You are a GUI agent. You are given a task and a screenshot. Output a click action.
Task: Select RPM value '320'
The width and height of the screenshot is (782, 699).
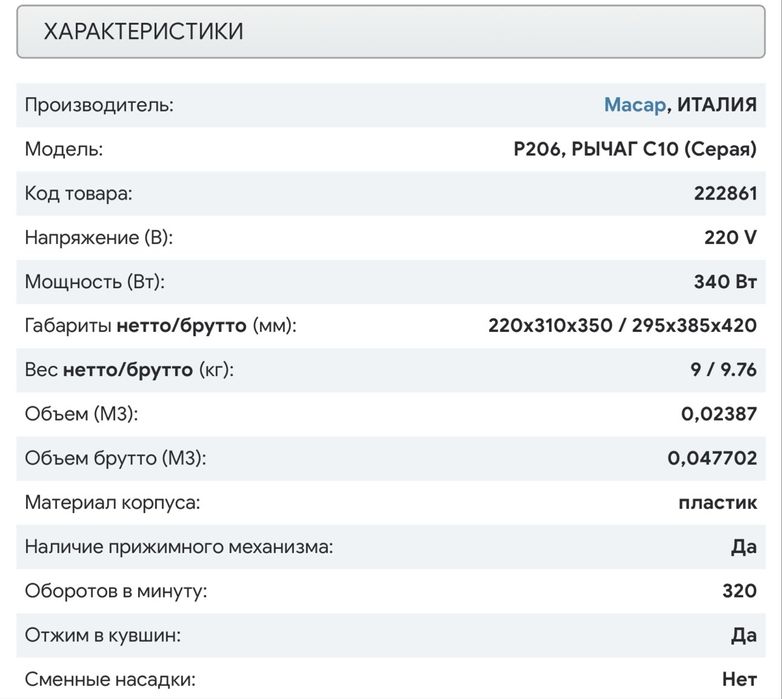740,591
